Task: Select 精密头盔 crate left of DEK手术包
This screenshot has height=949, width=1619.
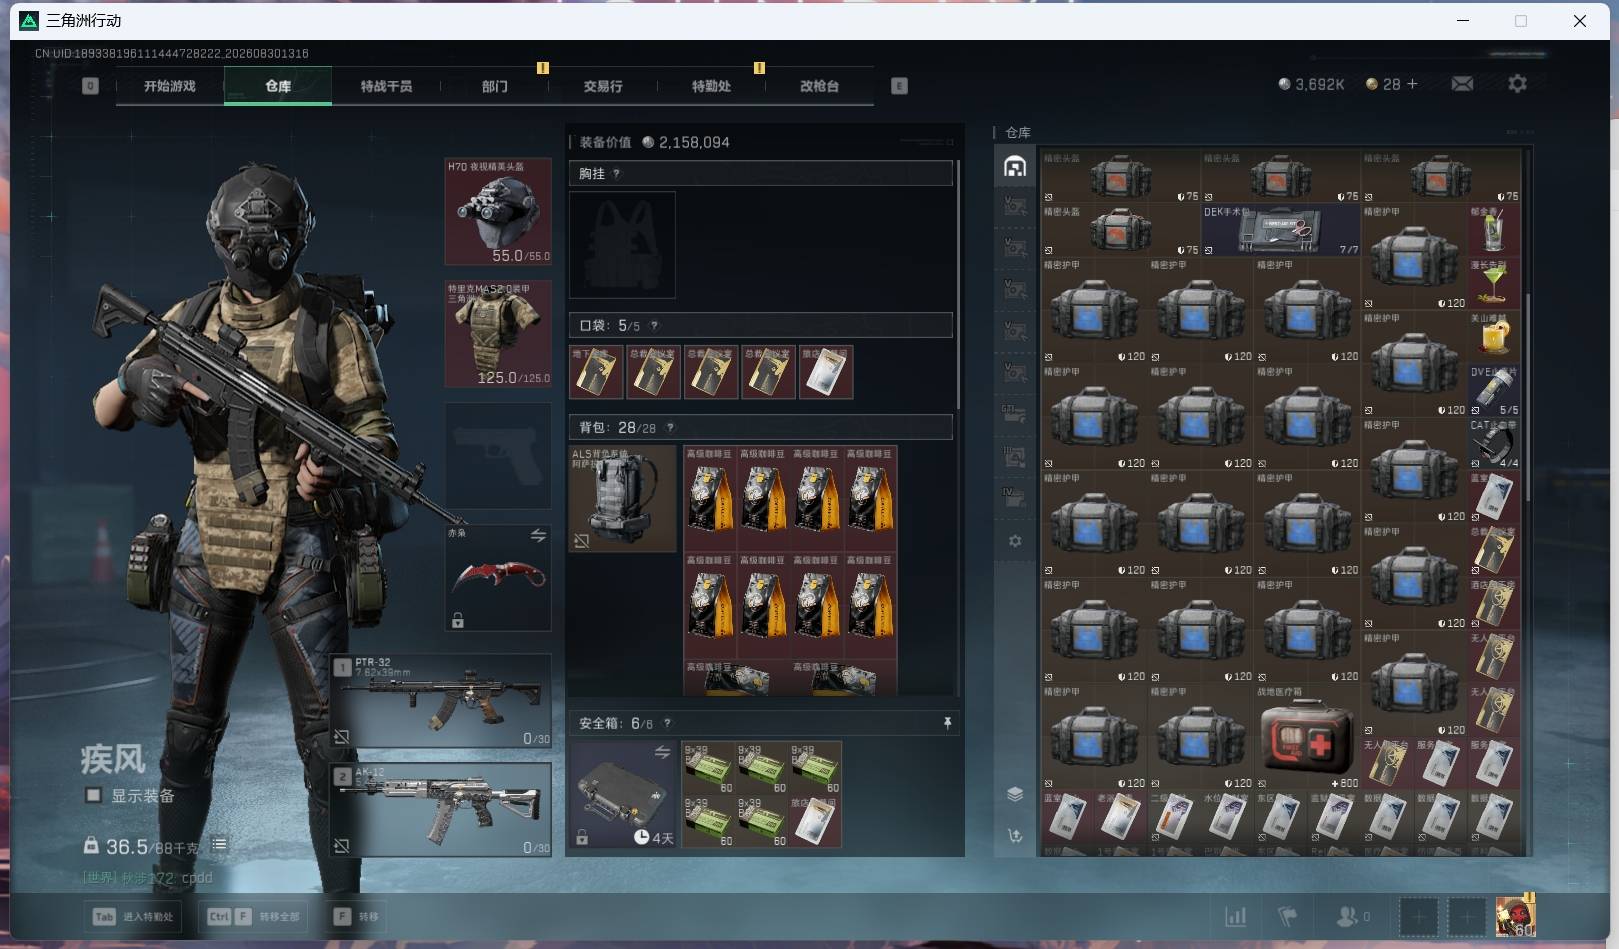Action: pyautogui.click(x=1121, y=231)
